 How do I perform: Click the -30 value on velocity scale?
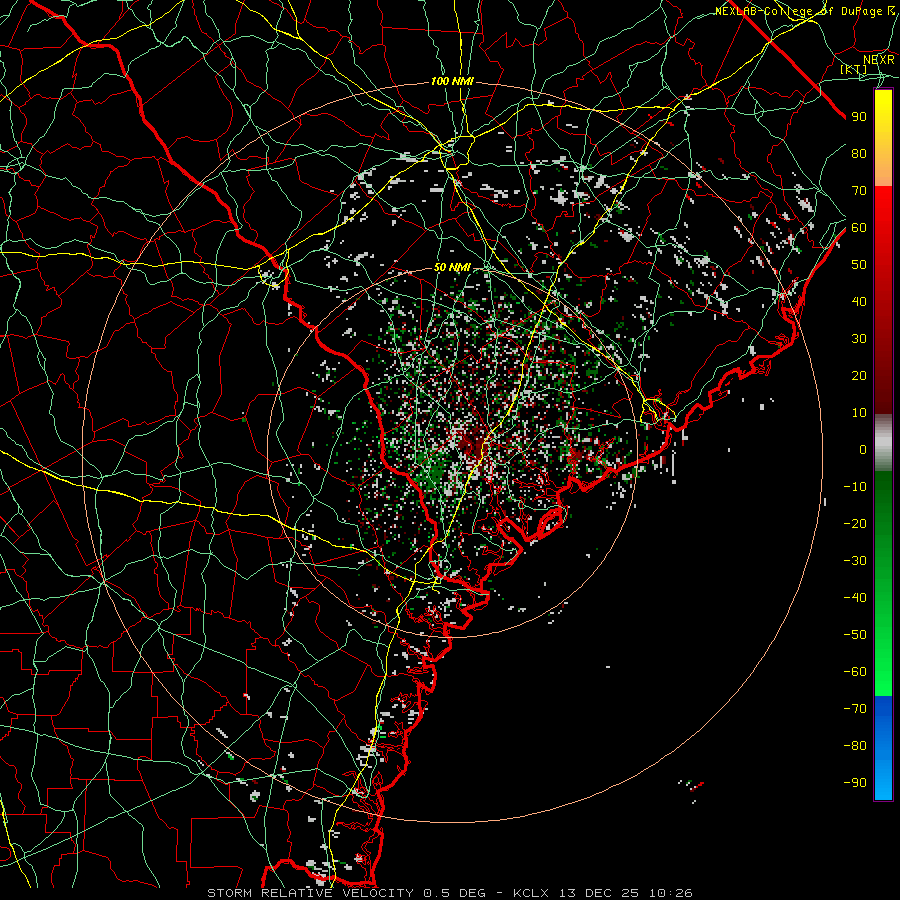pyautogui.click(x=855, y=561)
